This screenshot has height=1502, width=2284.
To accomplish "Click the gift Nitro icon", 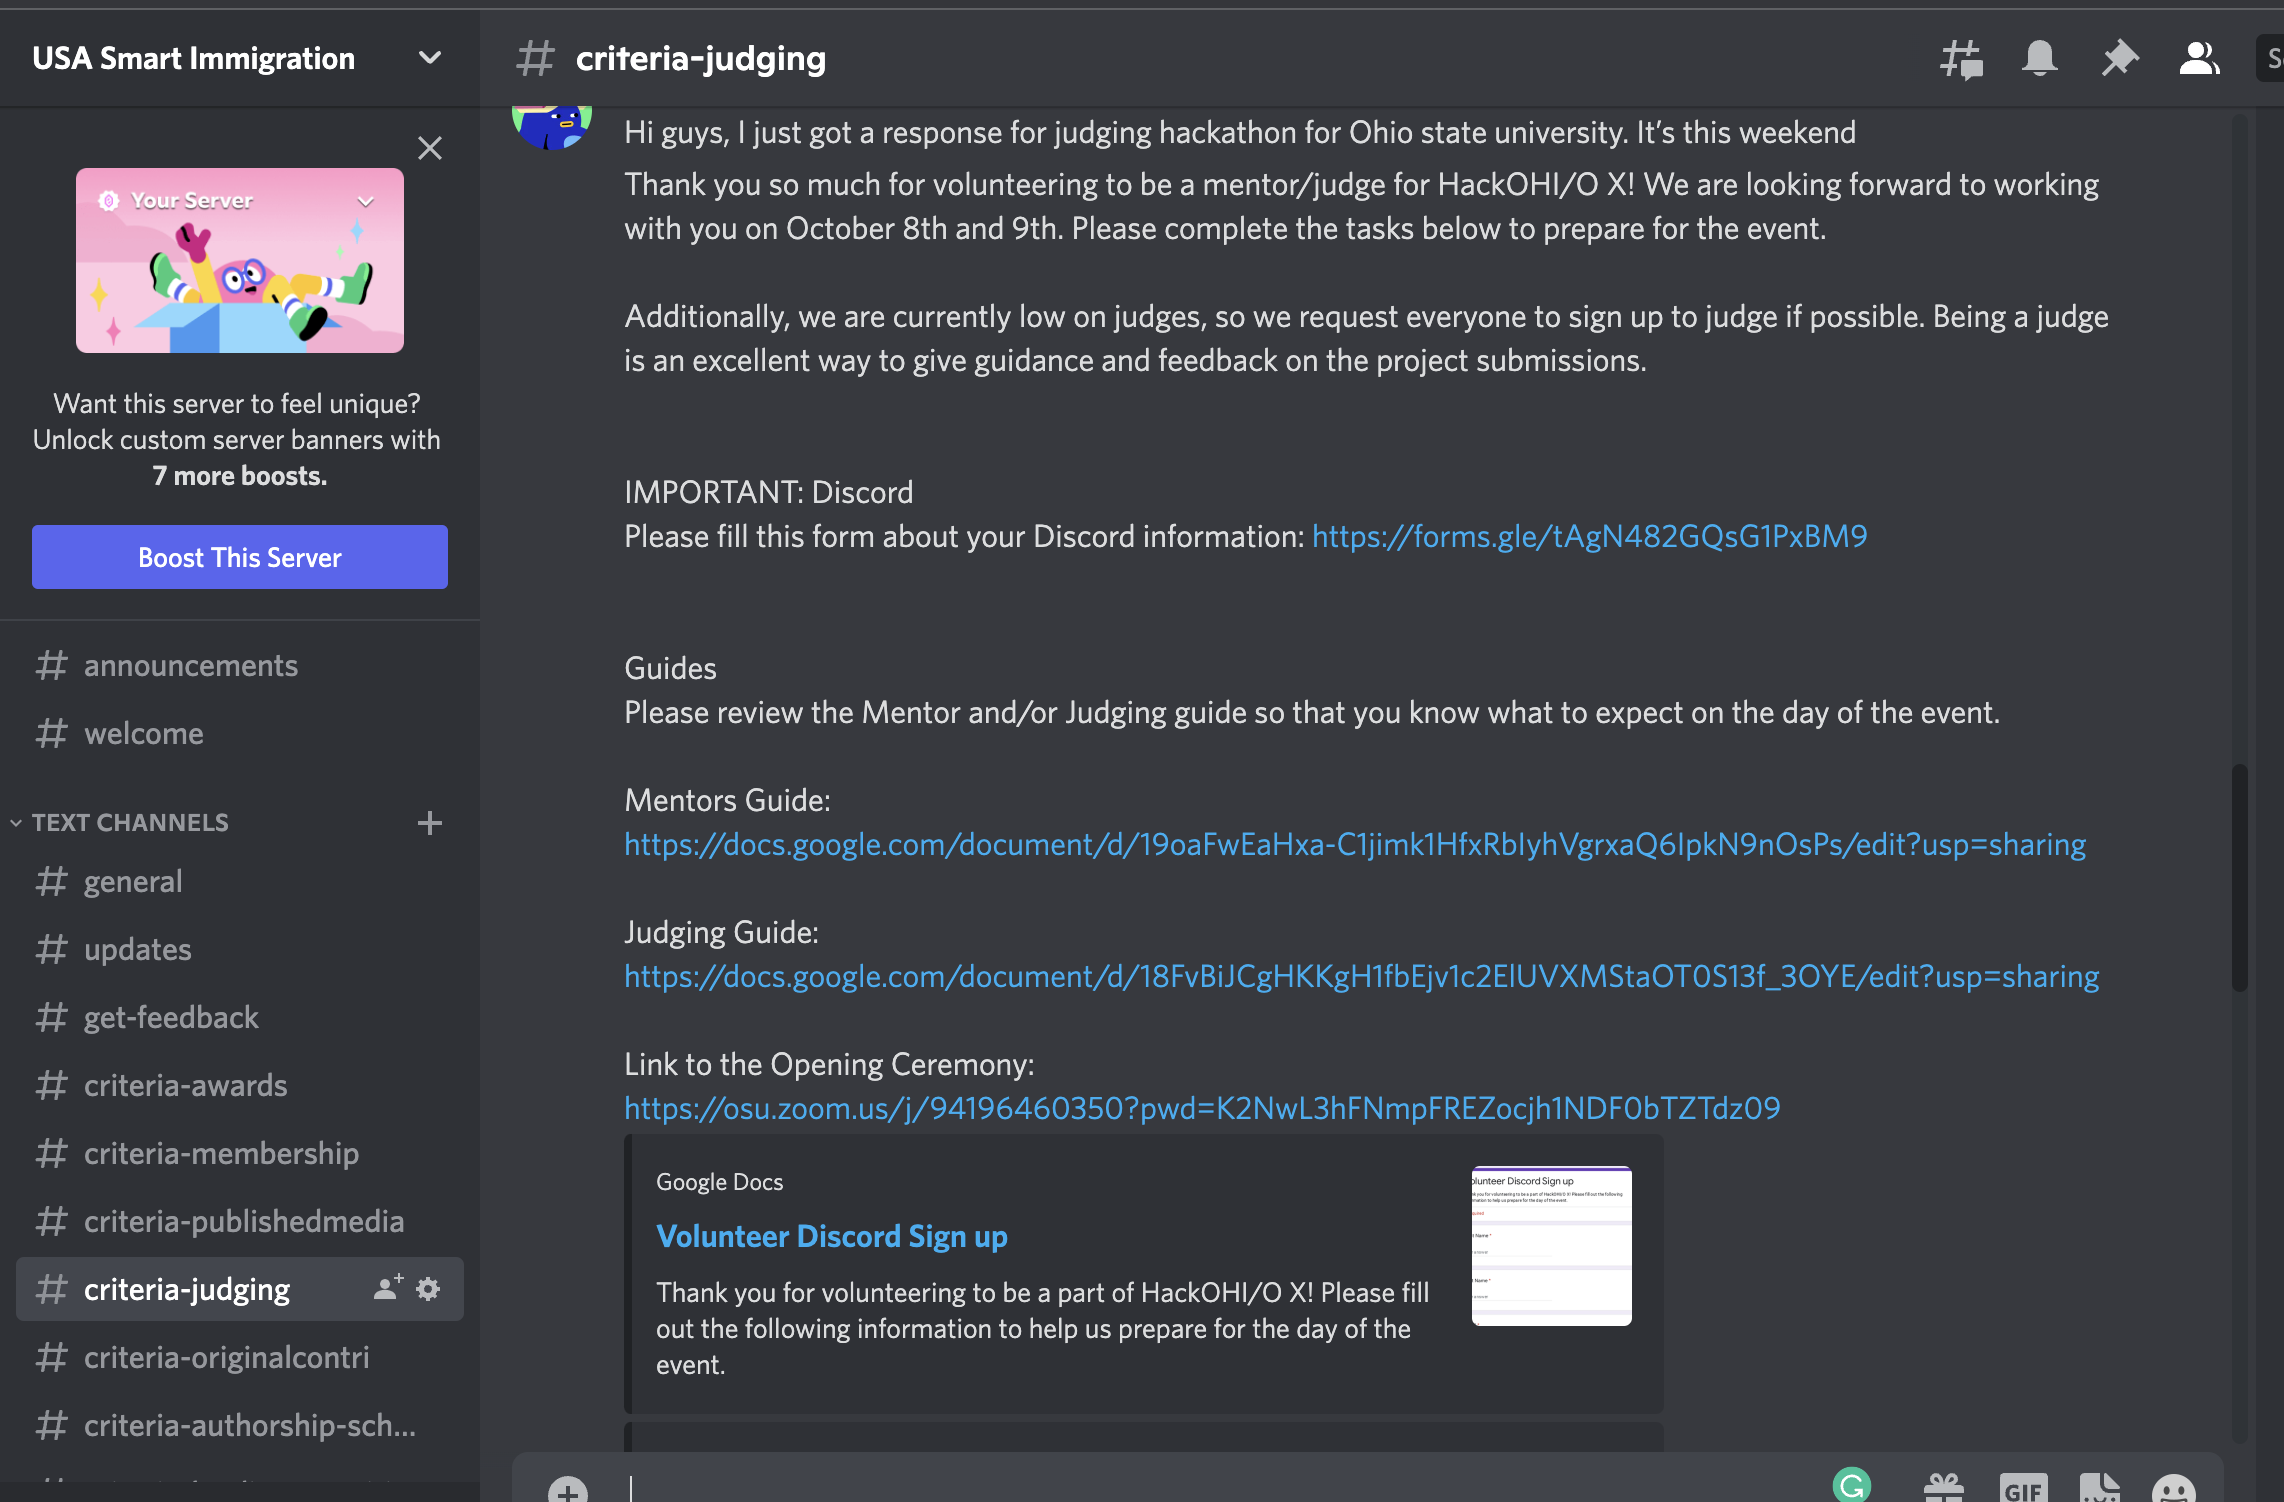I will [1944, 1490].
